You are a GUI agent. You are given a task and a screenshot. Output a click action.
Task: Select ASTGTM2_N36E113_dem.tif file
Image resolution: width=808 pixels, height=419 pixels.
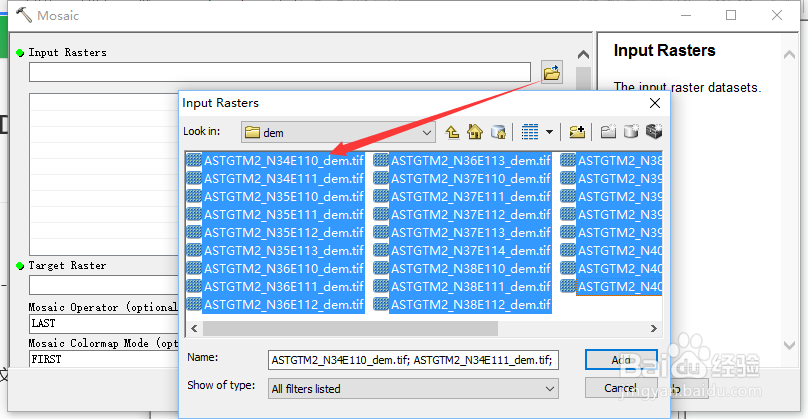470,161
